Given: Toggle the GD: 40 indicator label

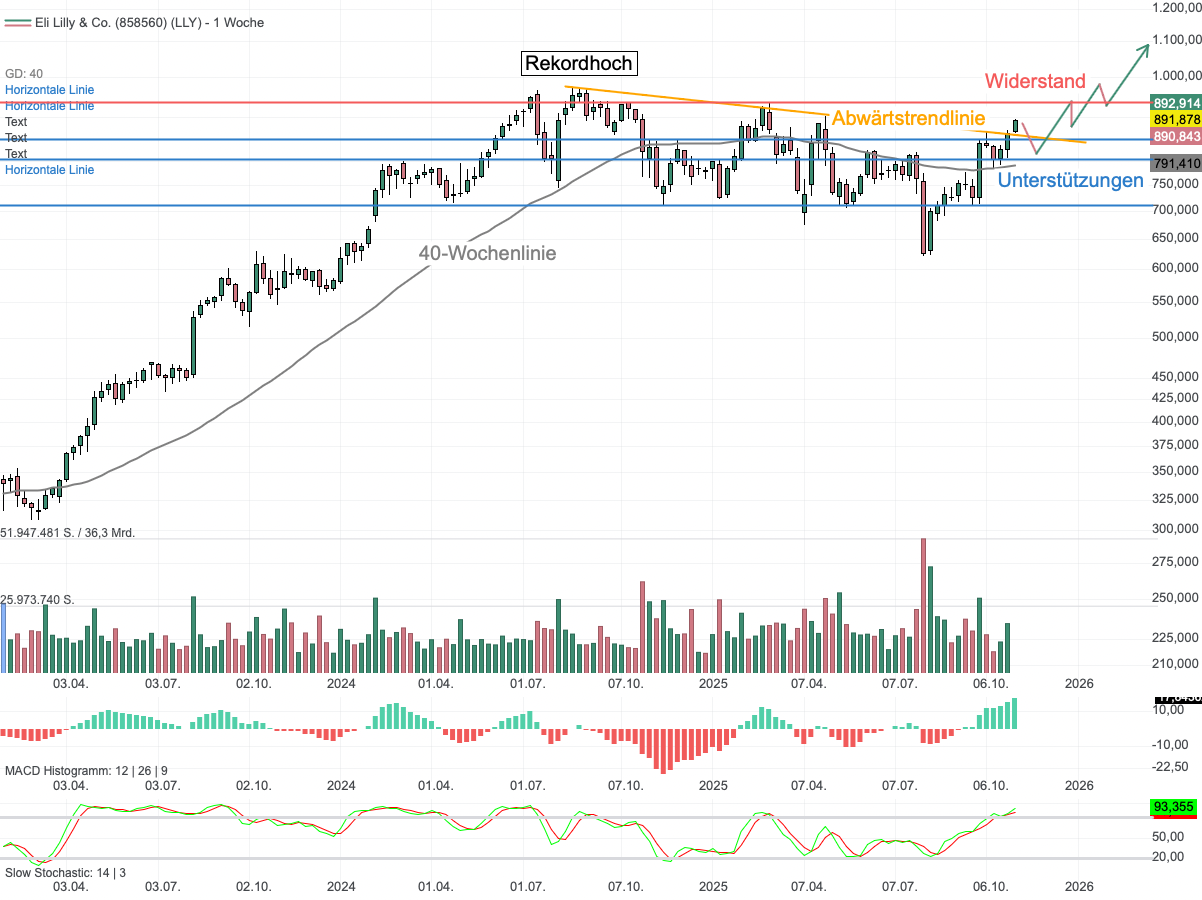Looking at the screenshot, I should (x=24, y=74).
